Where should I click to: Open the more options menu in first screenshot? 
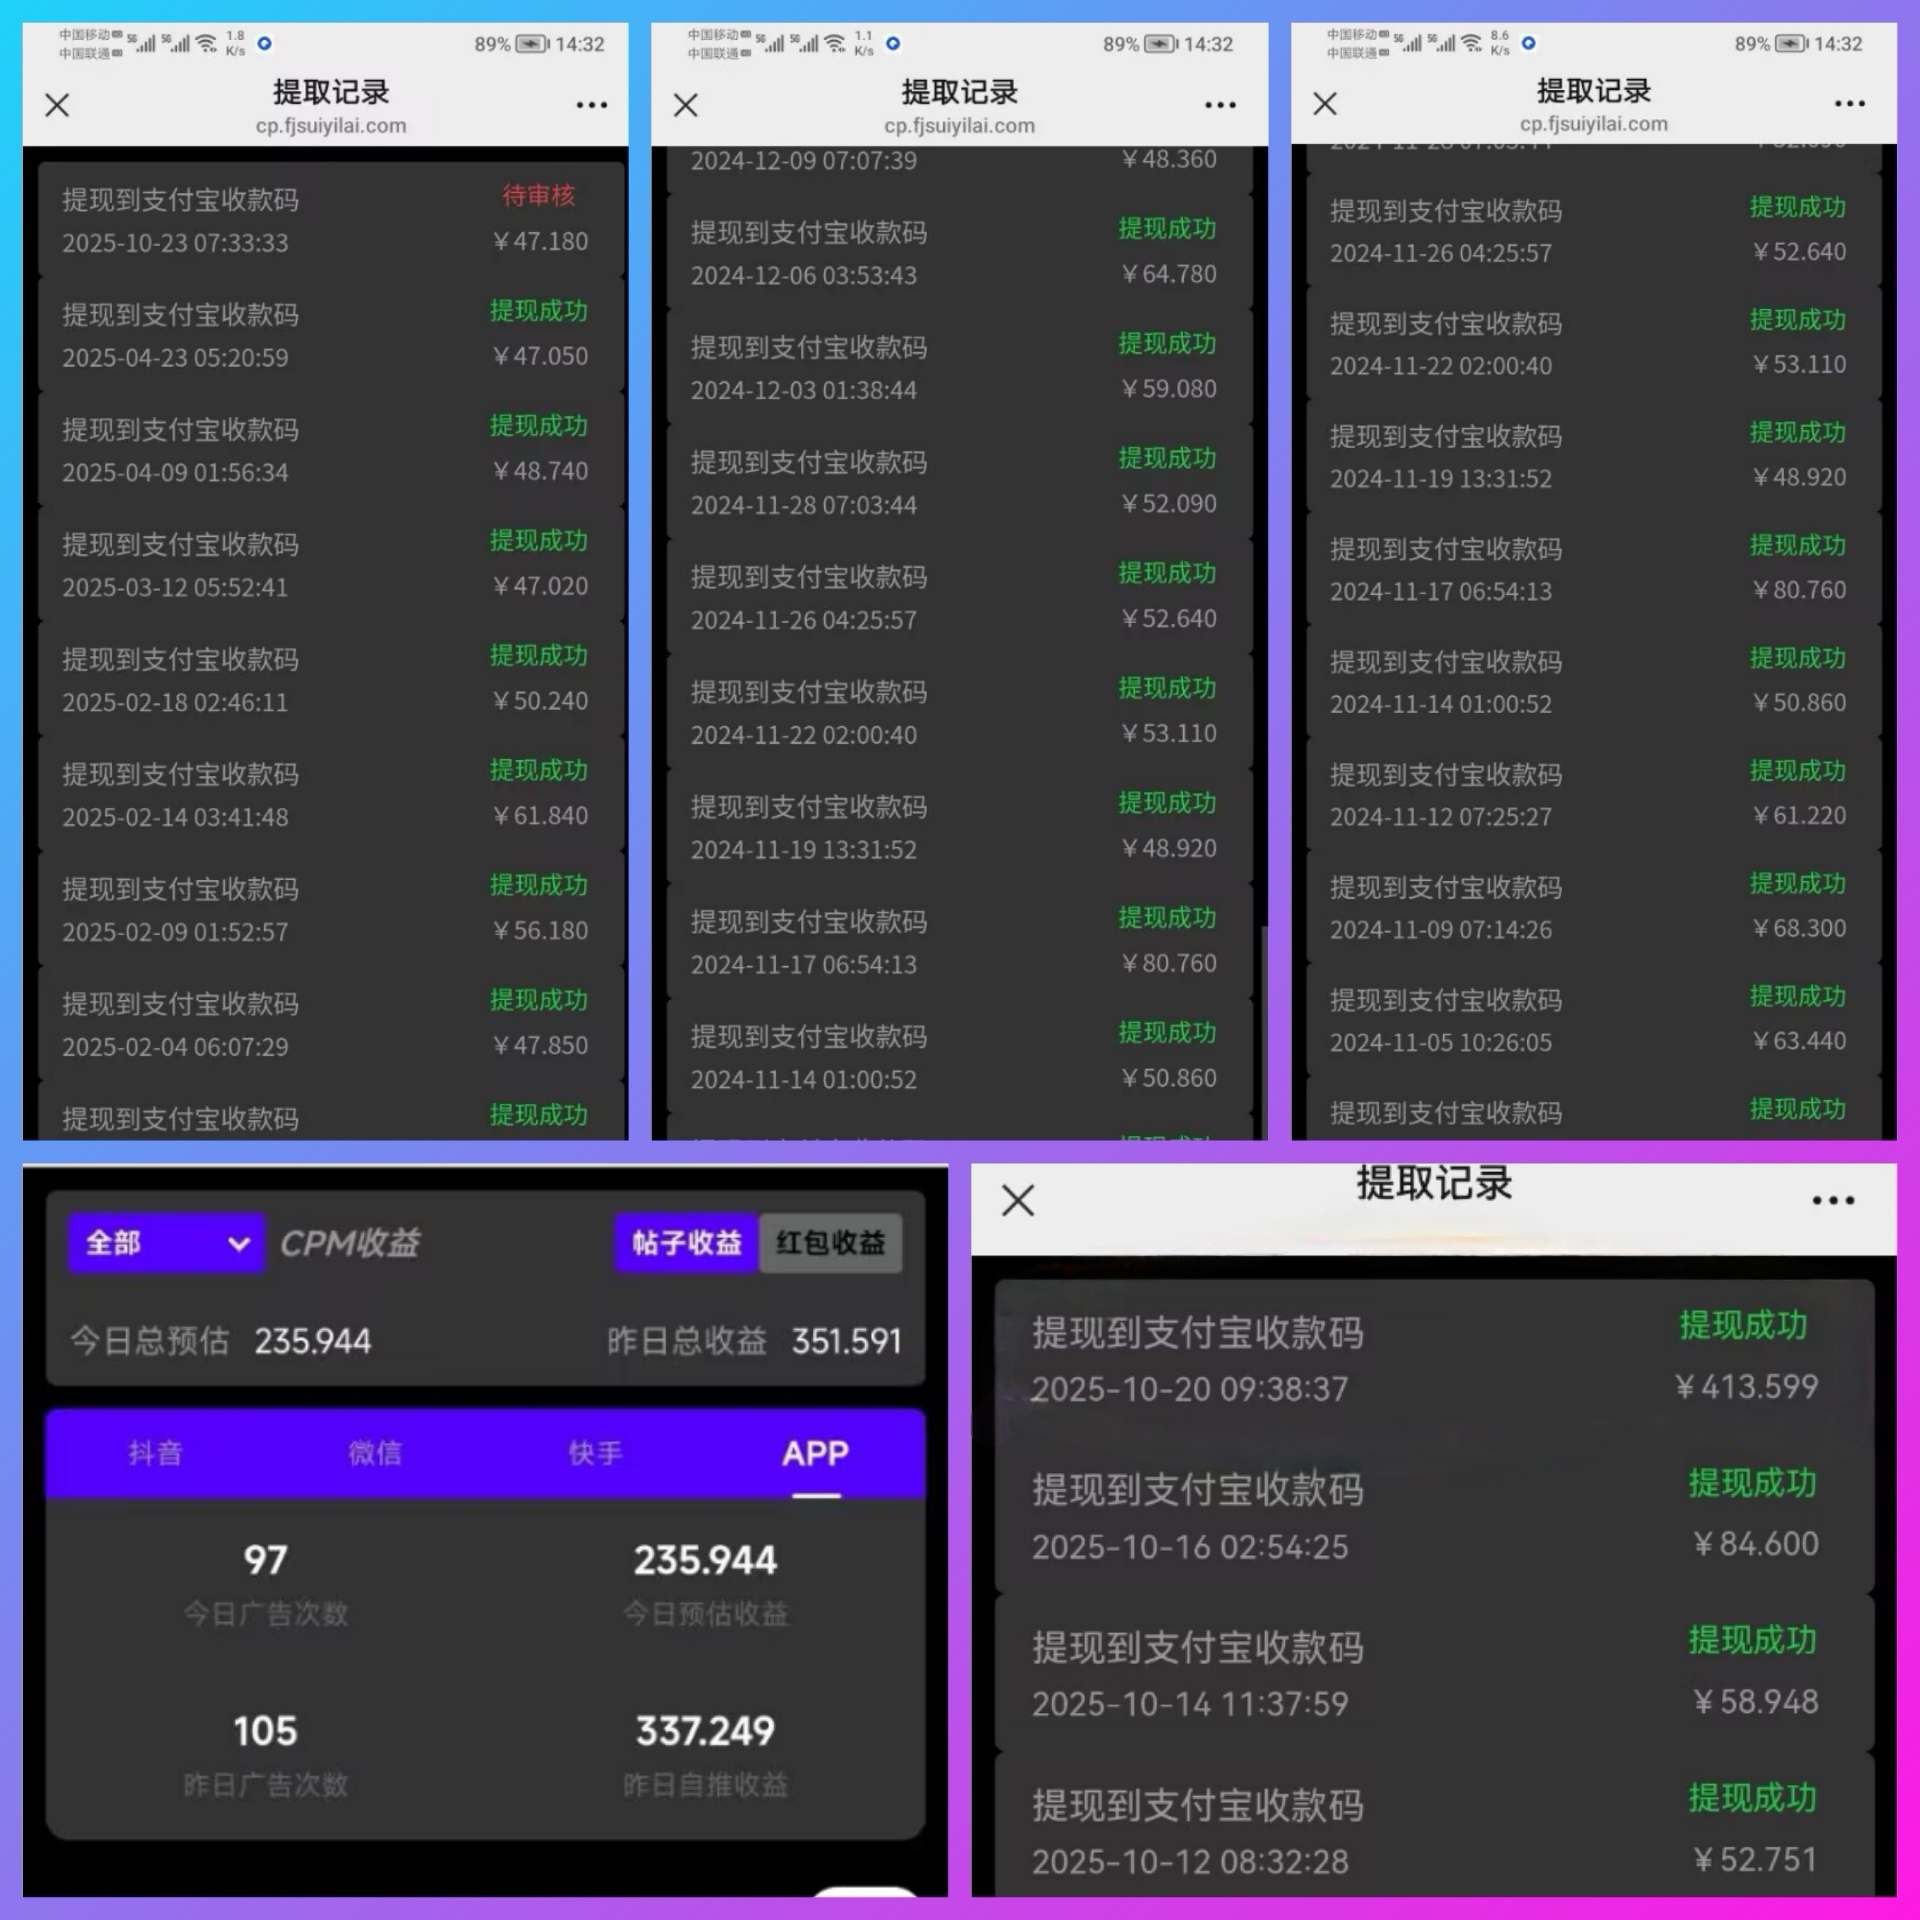[592, 104]
